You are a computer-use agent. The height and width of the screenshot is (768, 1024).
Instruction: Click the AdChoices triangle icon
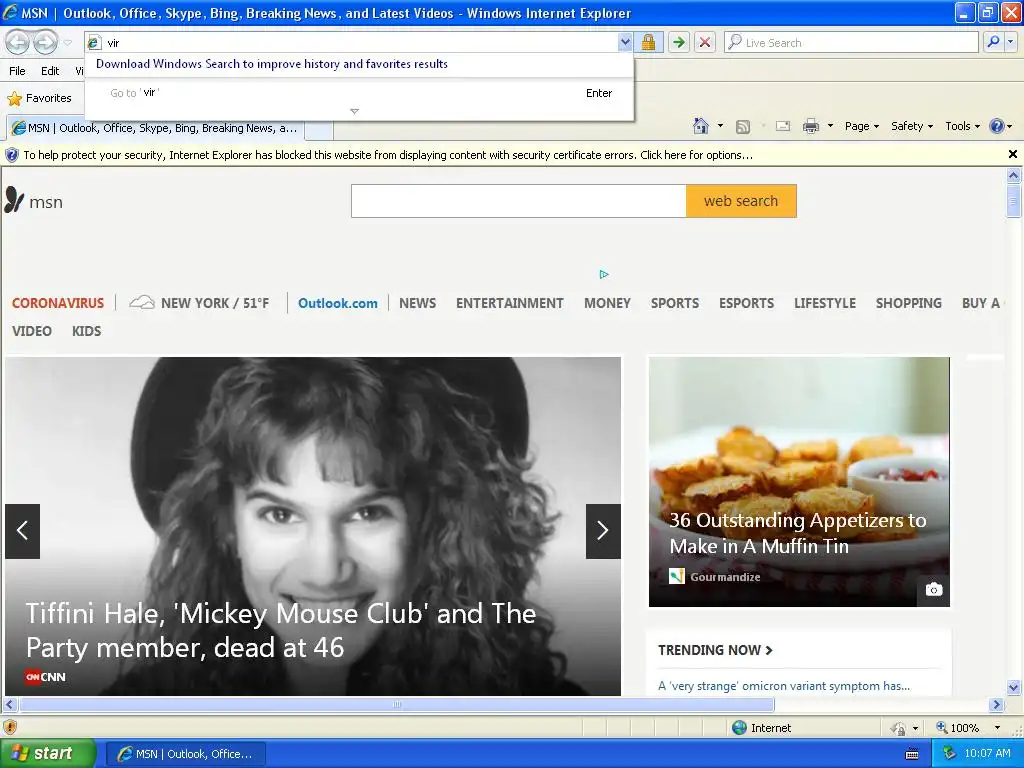point(604,274)
